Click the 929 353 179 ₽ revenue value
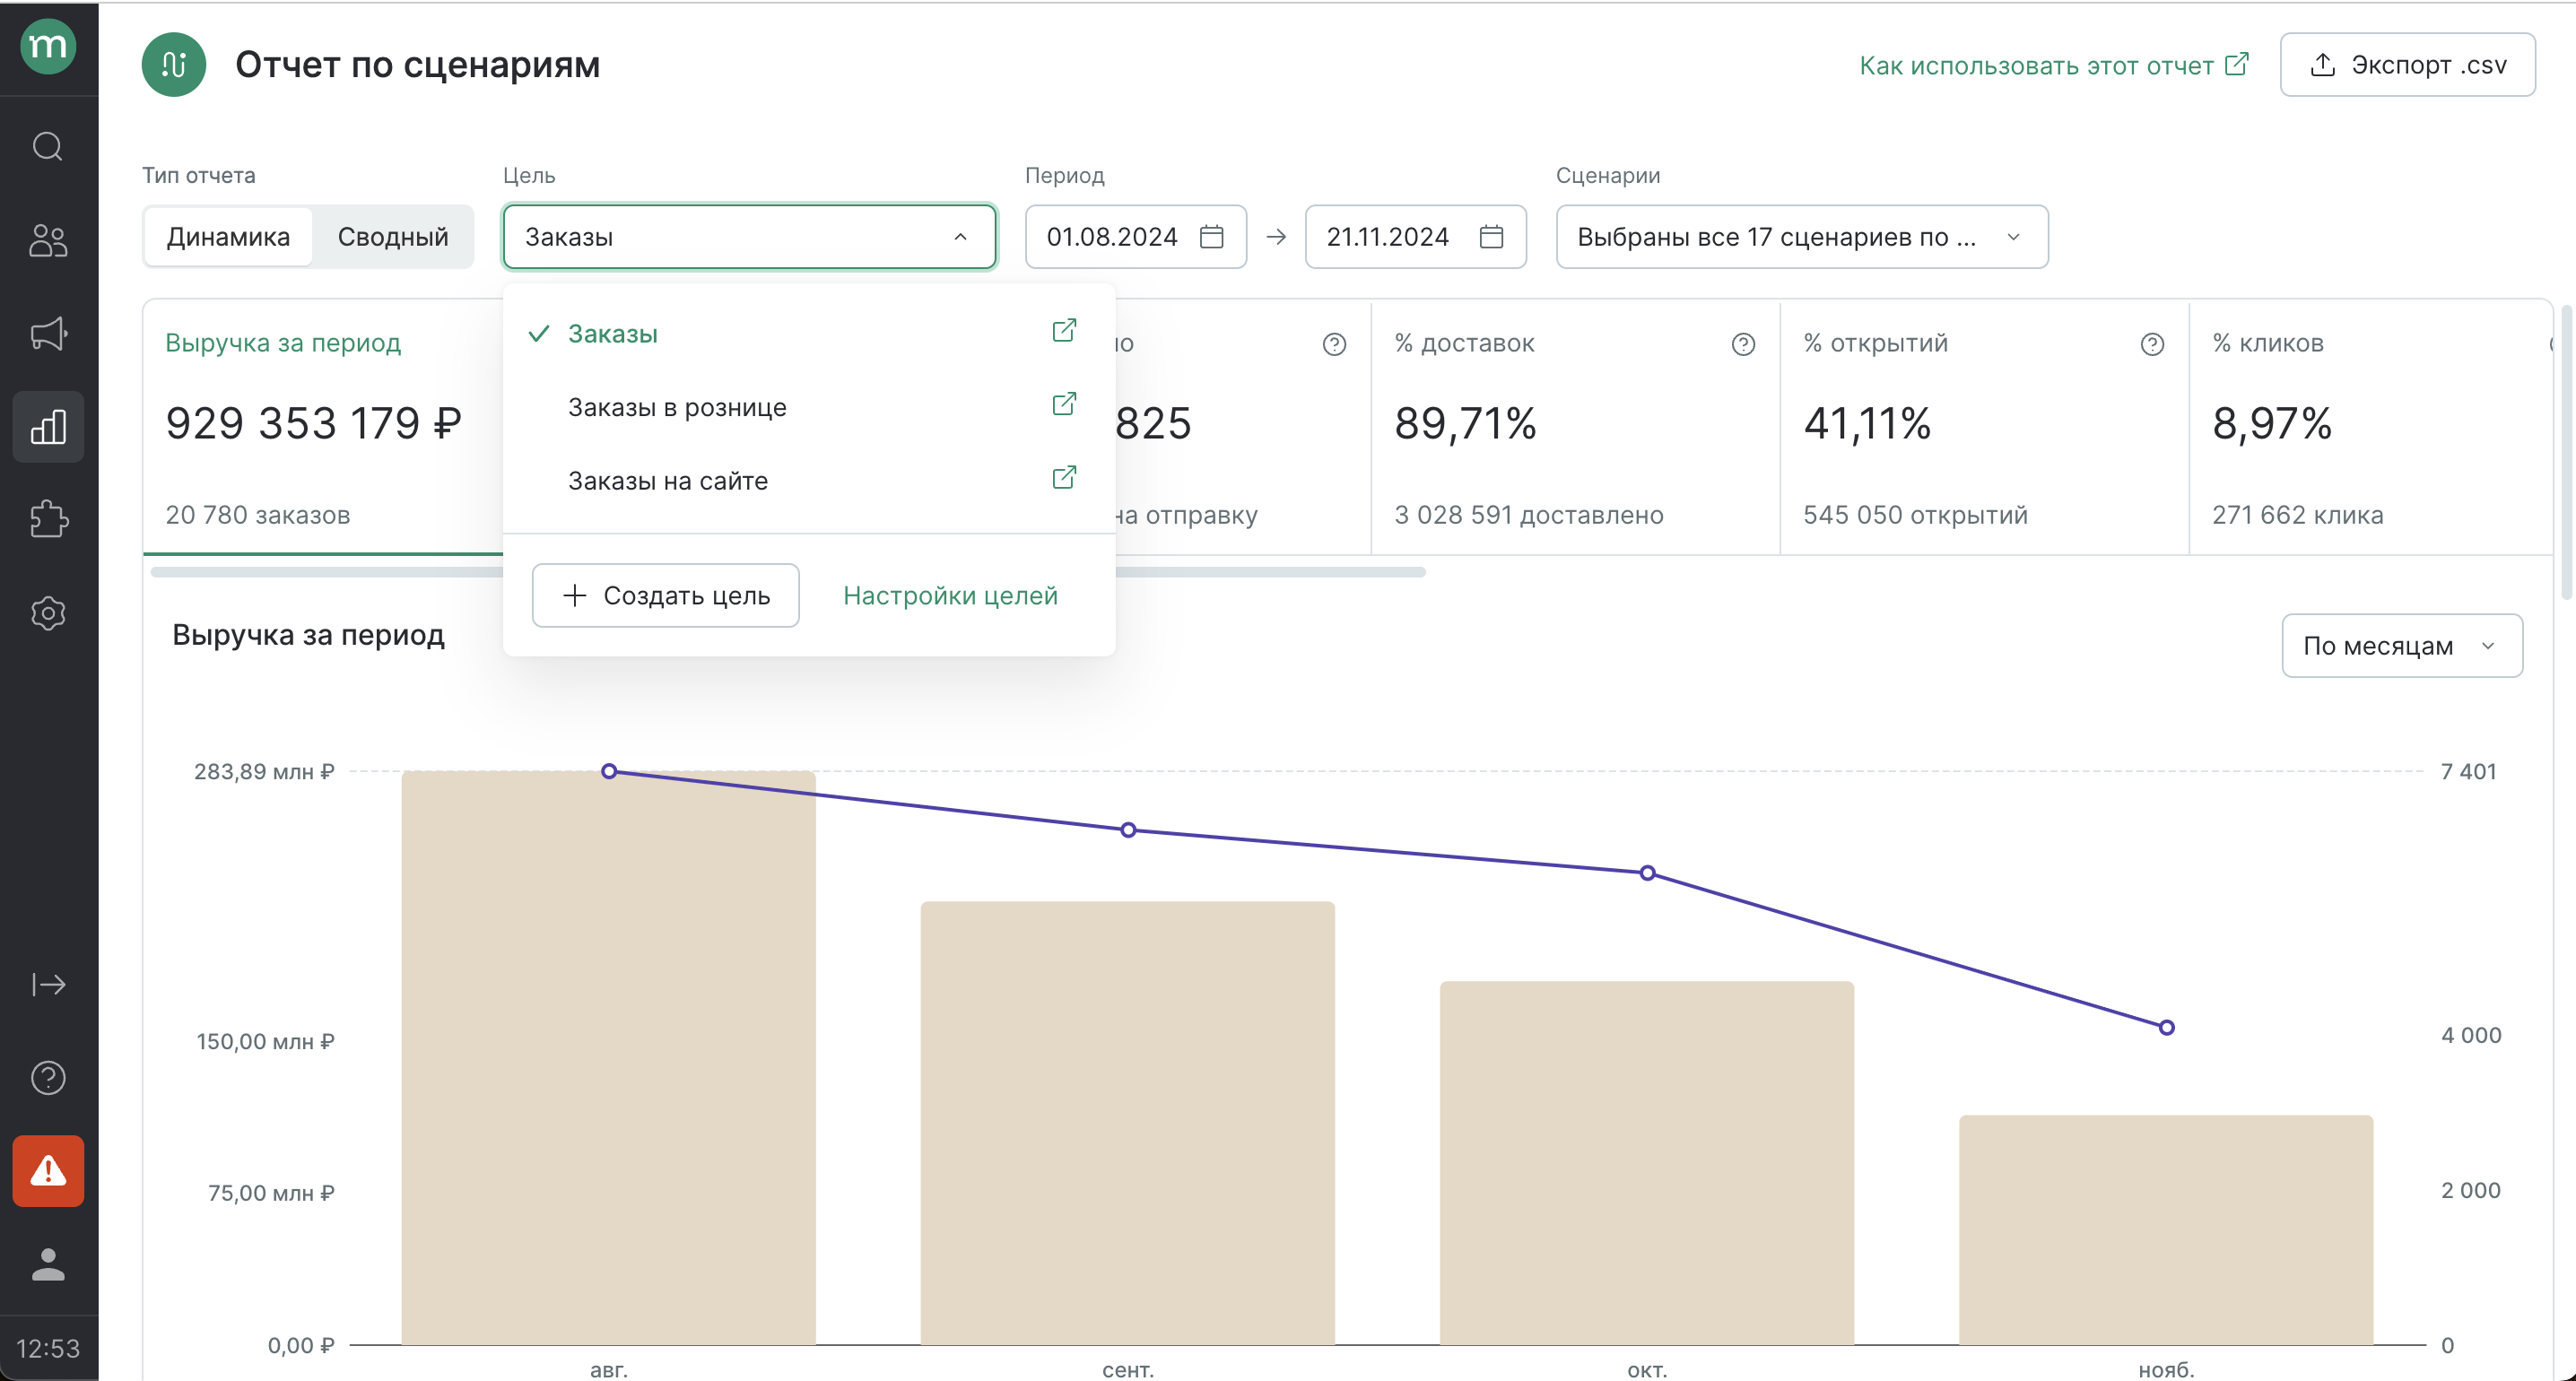 [x=313, y=424]
